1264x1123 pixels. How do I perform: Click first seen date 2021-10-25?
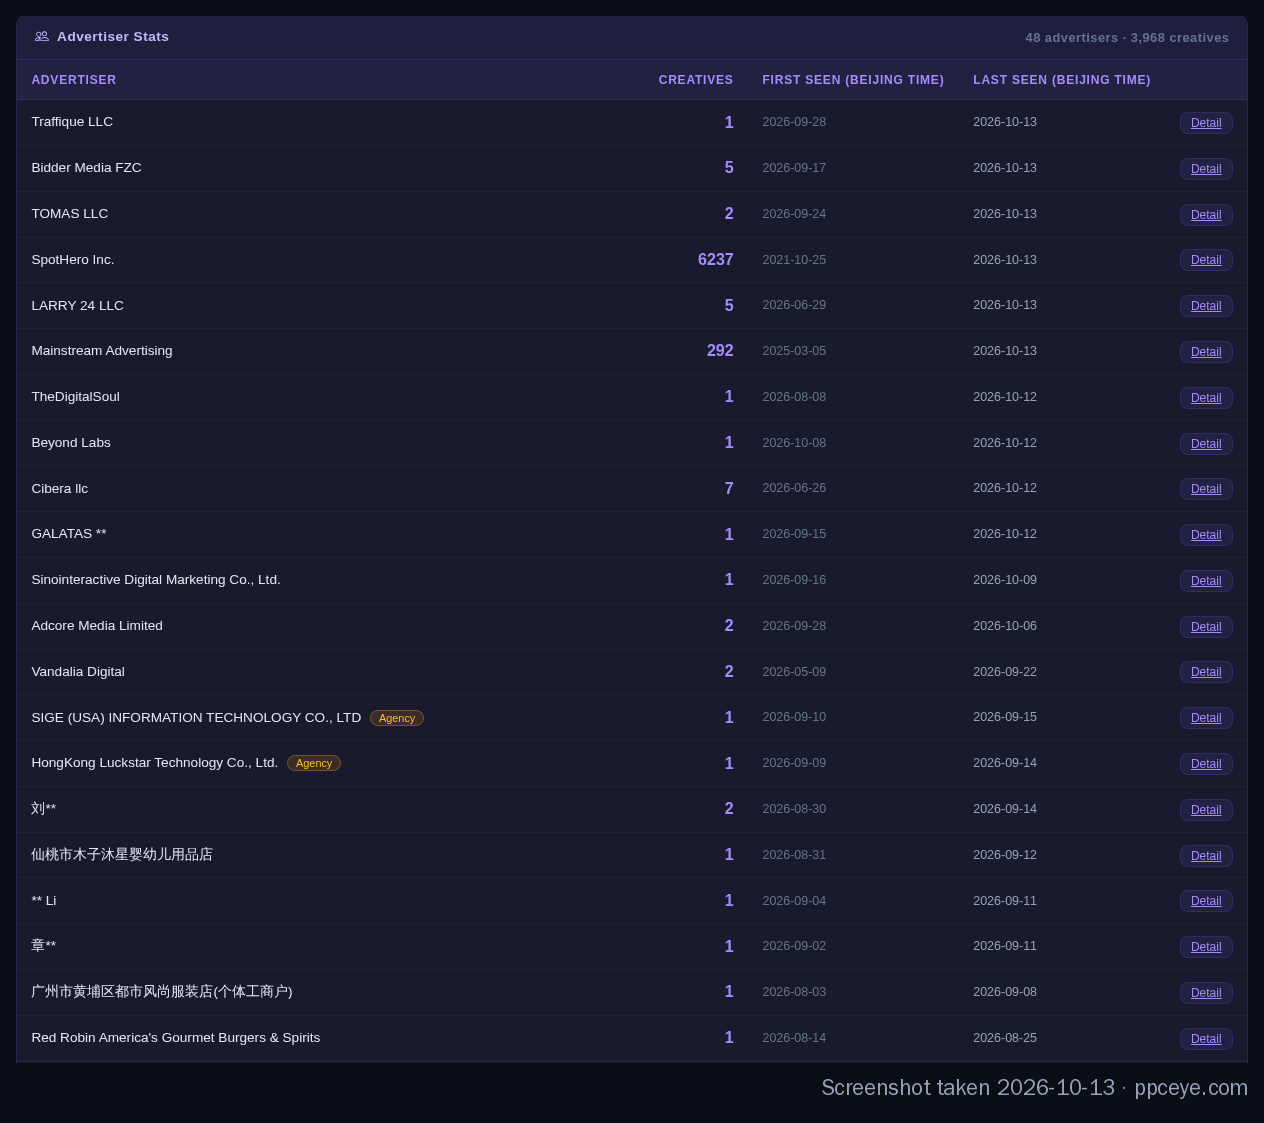(x=794, y=260)
